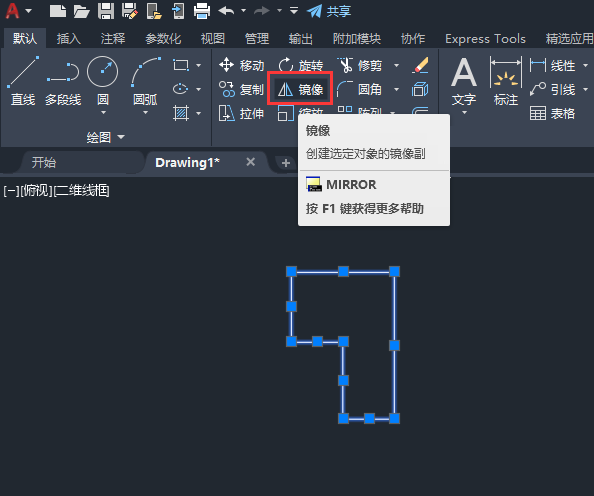Open the 引线 leader dropdown arrow
594x496 pixels.
(x=586, y=89)
